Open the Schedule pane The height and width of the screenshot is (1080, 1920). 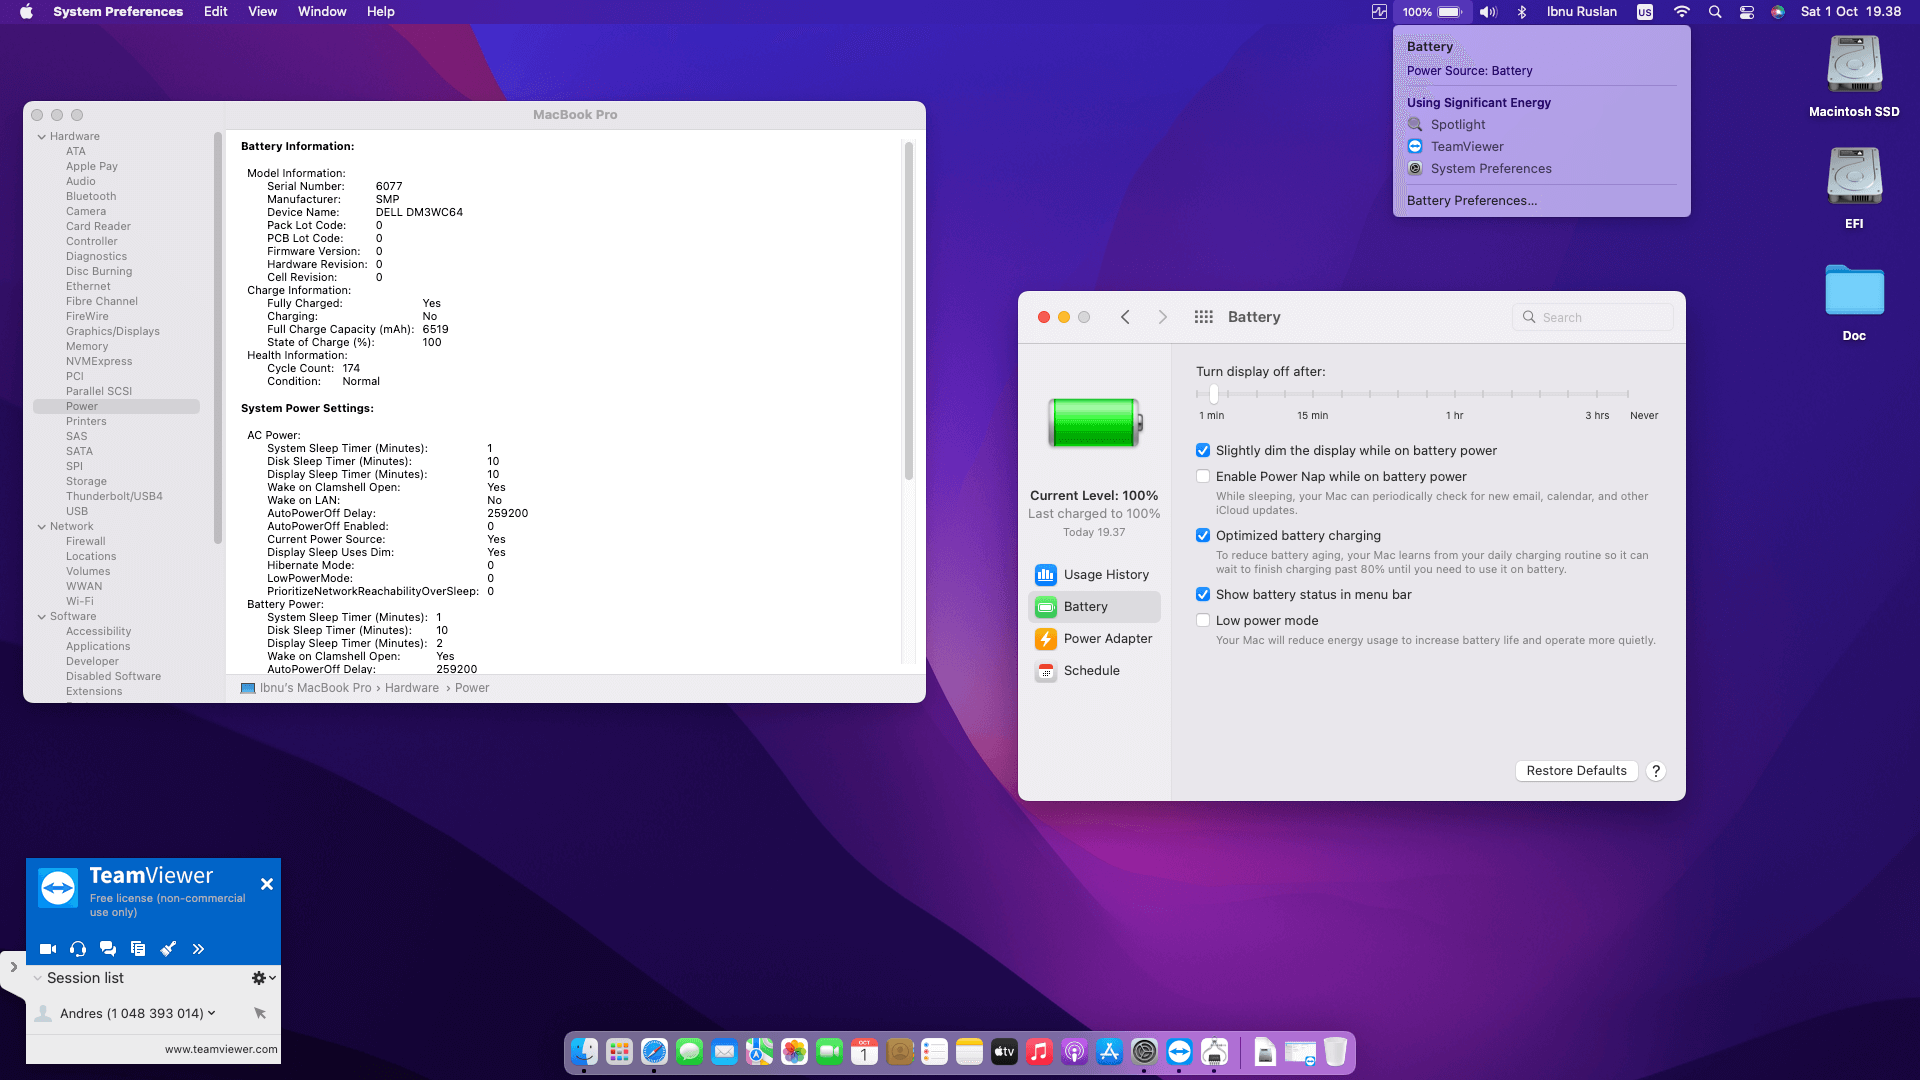pos(1093,671)
